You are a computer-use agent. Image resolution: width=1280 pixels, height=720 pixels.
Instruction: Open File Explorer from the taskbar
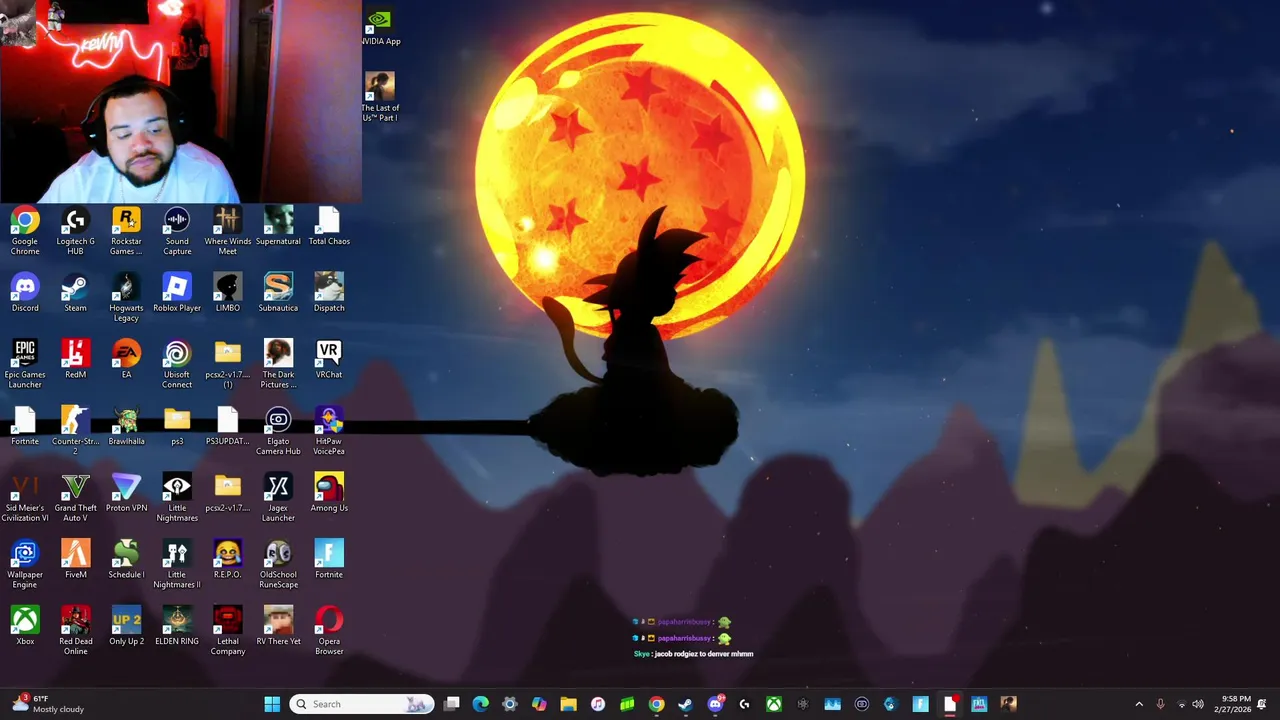point(568,704)
